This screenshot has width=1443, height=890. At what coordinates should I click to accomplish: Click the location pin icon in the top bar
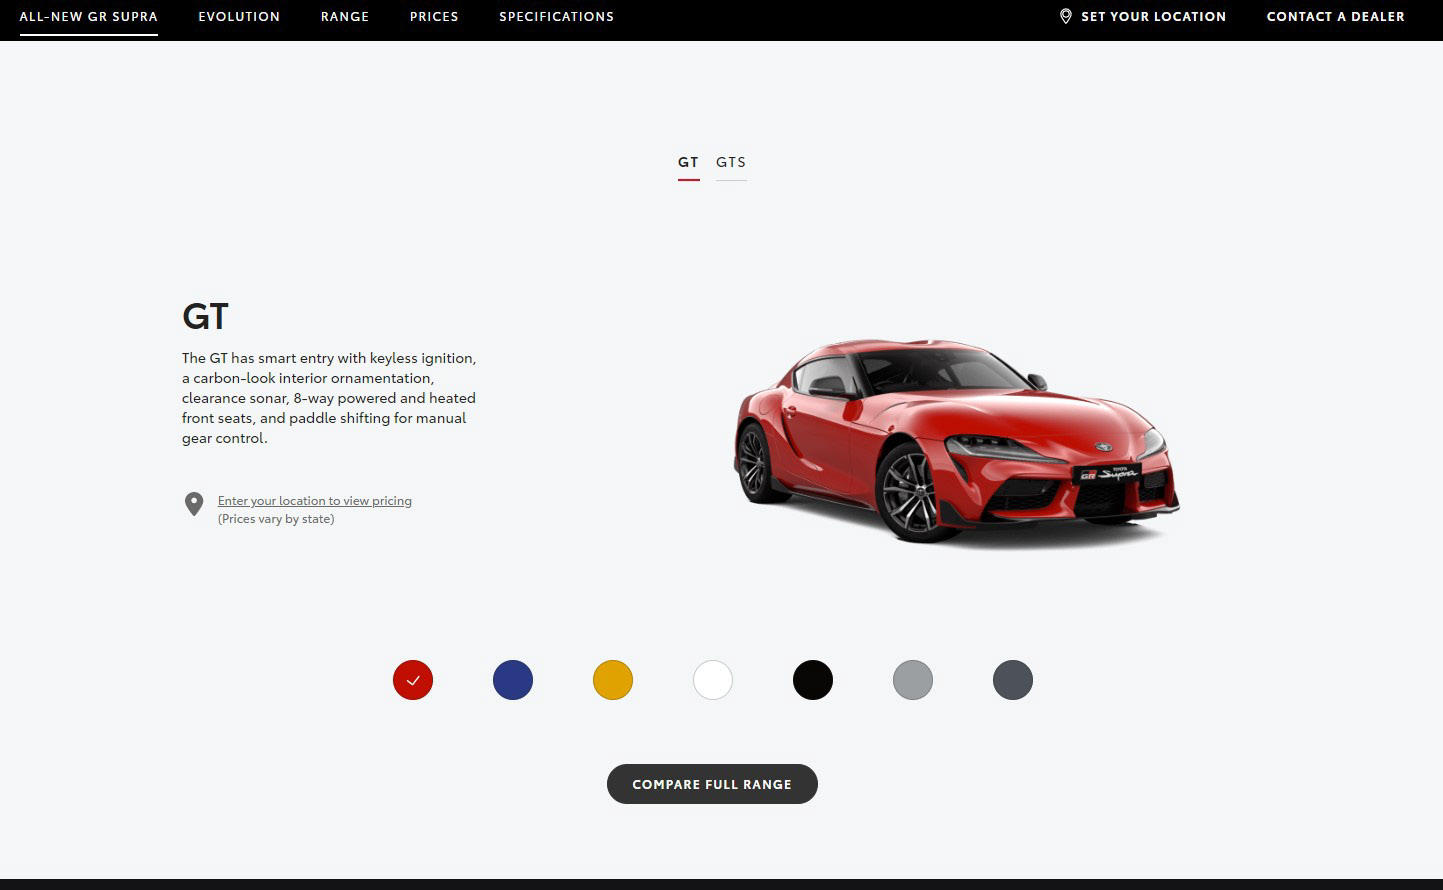[1066, 16]
